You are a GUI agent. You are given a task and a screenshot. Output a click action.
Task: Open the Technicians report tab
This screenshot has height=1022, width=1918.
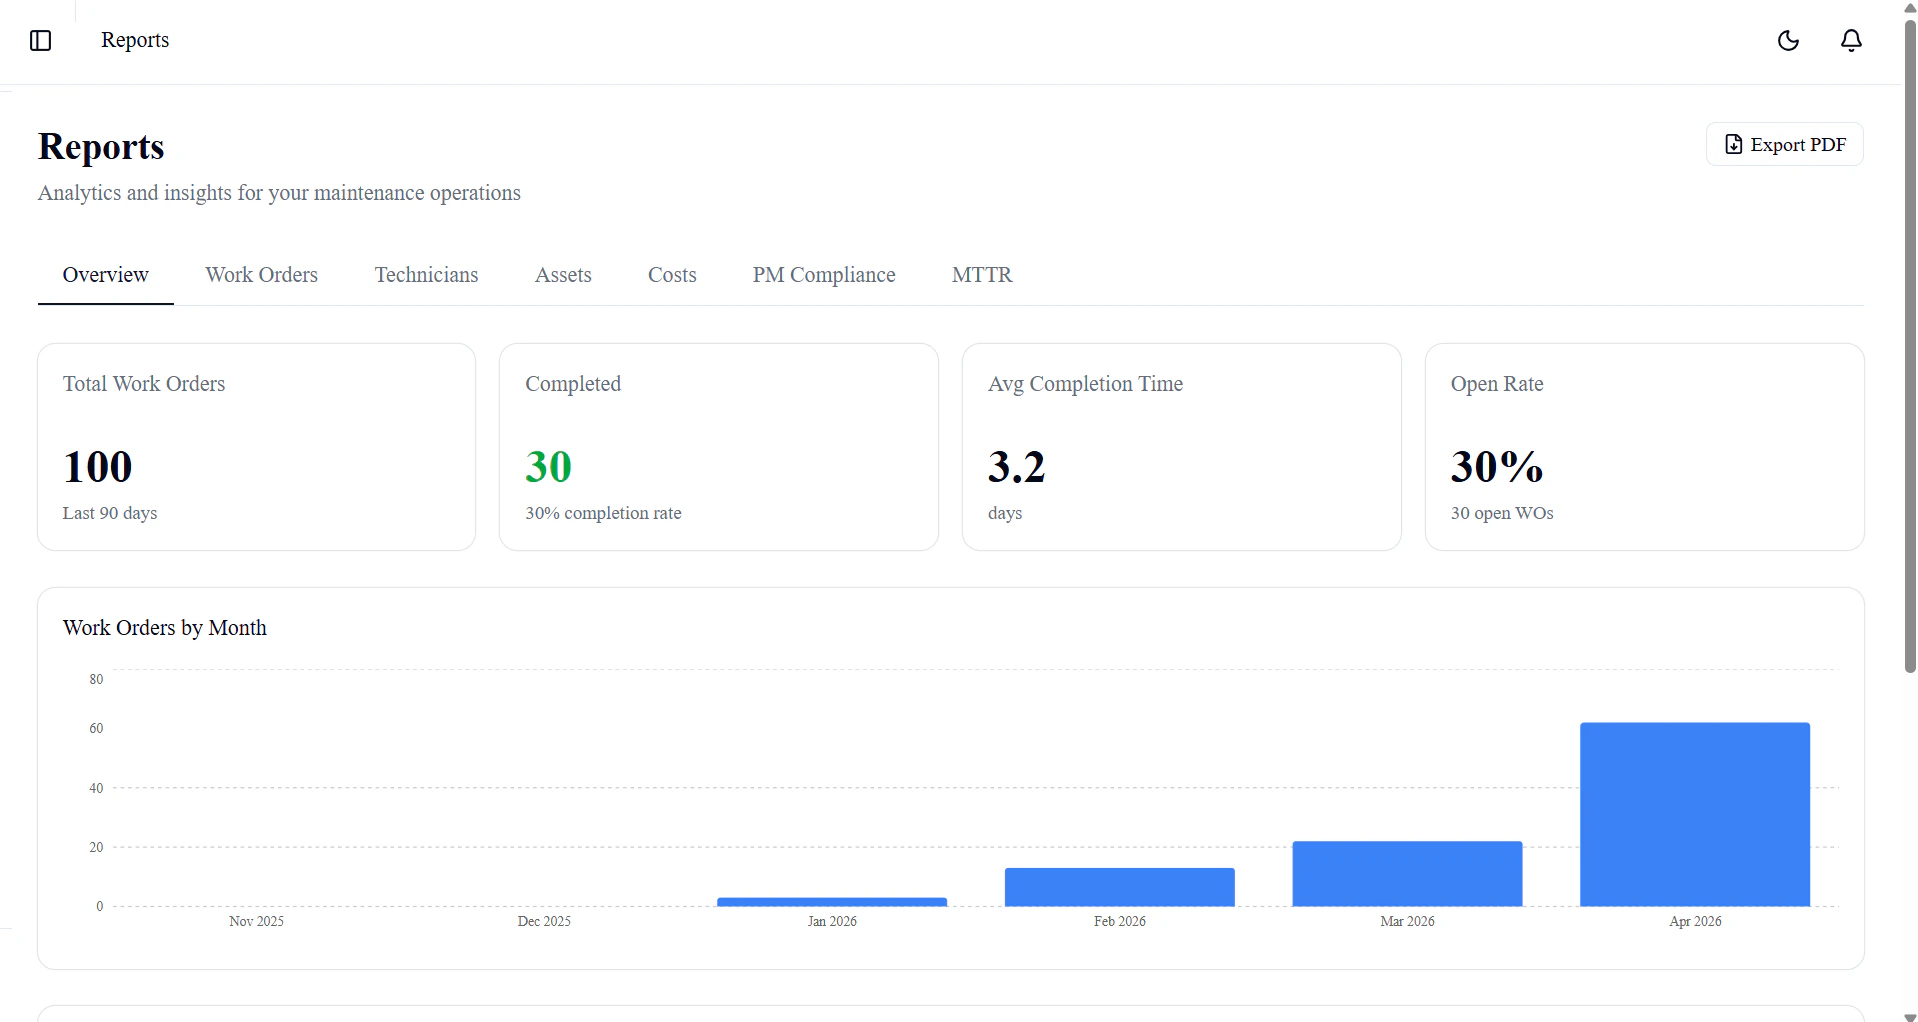click(x=426, y=275)
